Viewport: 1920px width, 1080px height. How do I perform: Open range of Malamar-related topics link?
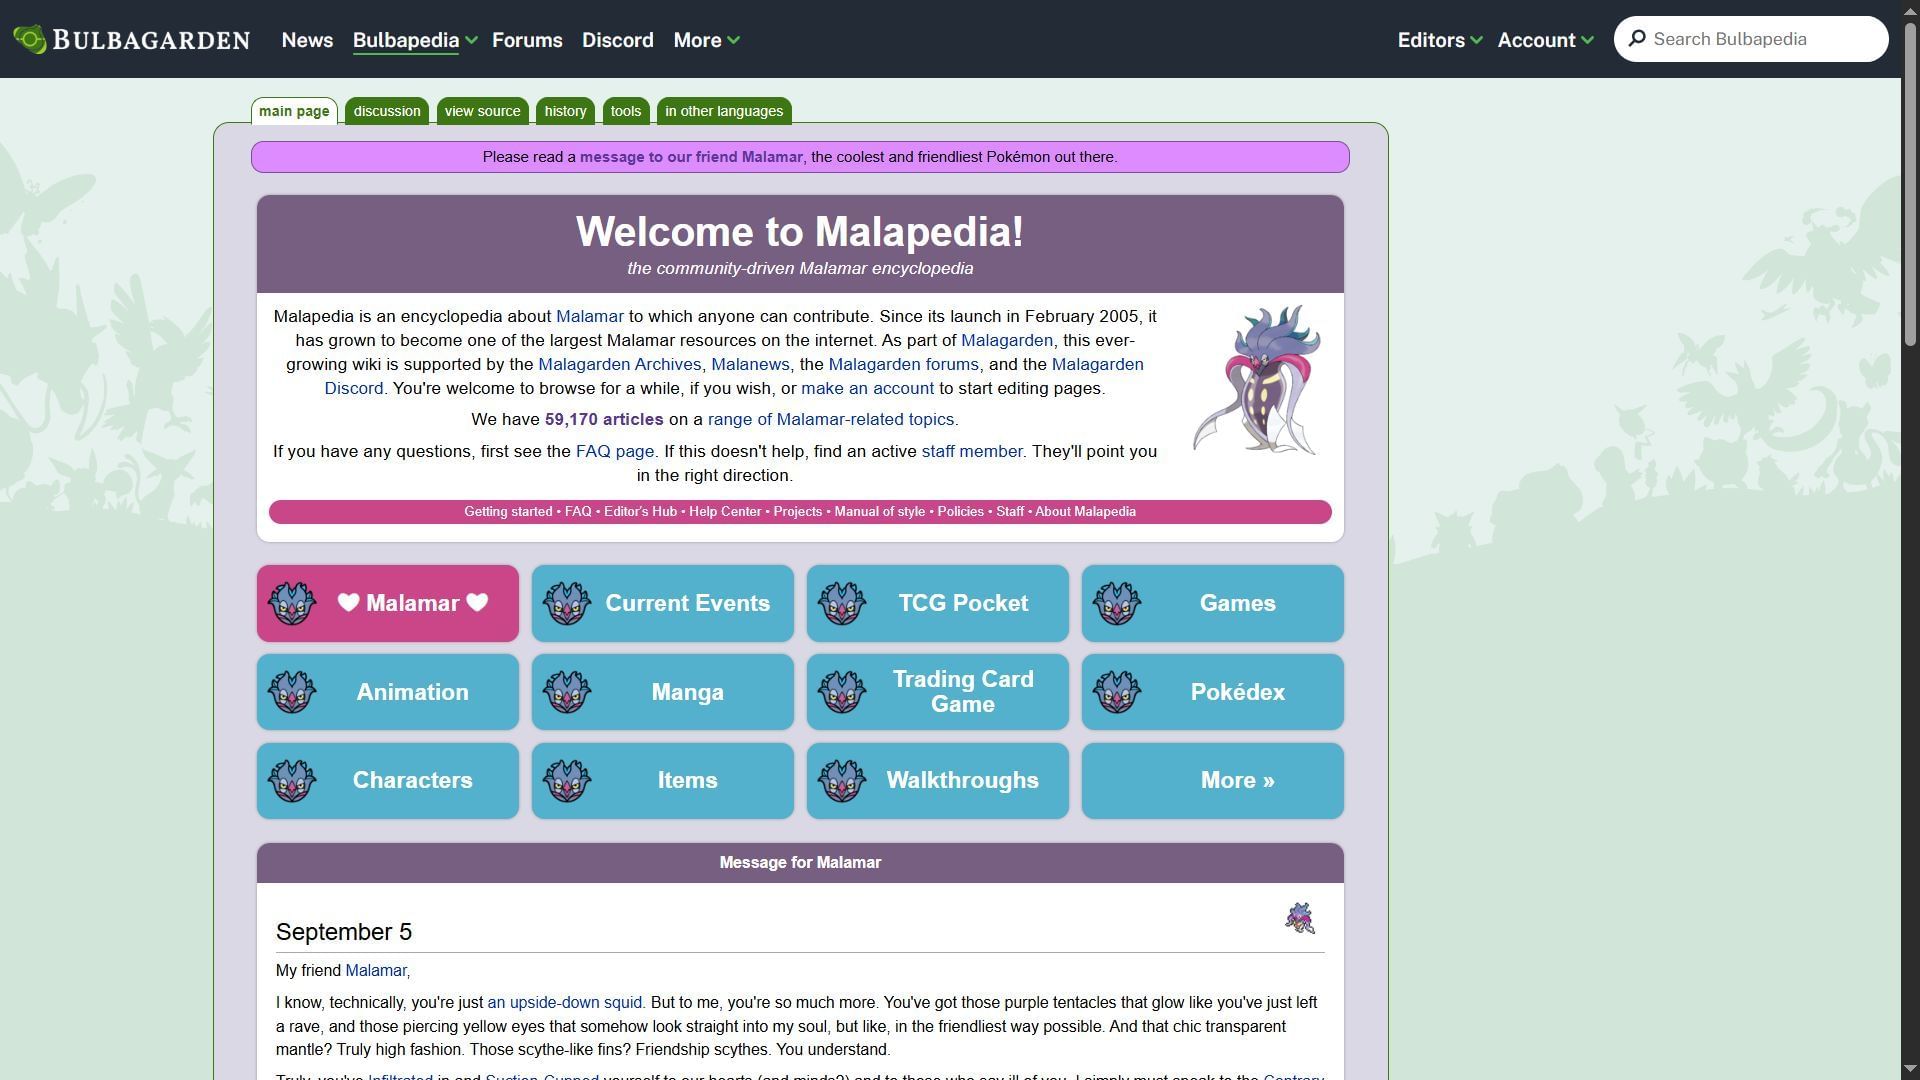click(x=833, y=419)
